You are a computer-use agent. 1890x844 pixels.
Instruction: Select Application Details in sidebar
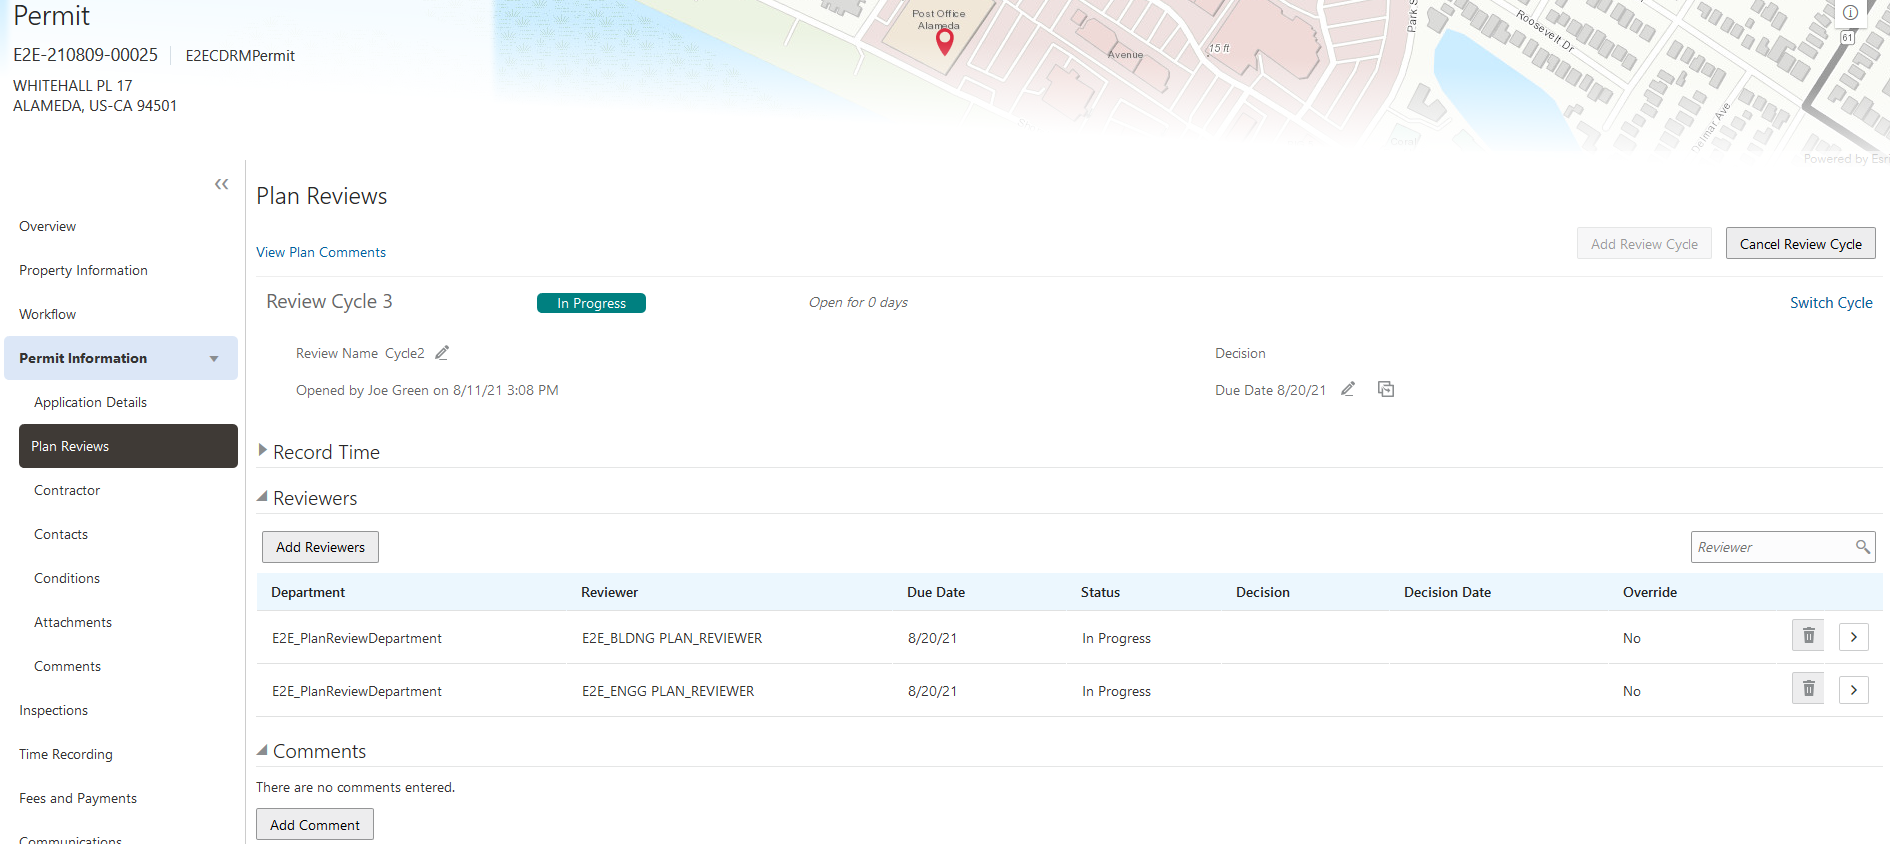coord(90,402)
